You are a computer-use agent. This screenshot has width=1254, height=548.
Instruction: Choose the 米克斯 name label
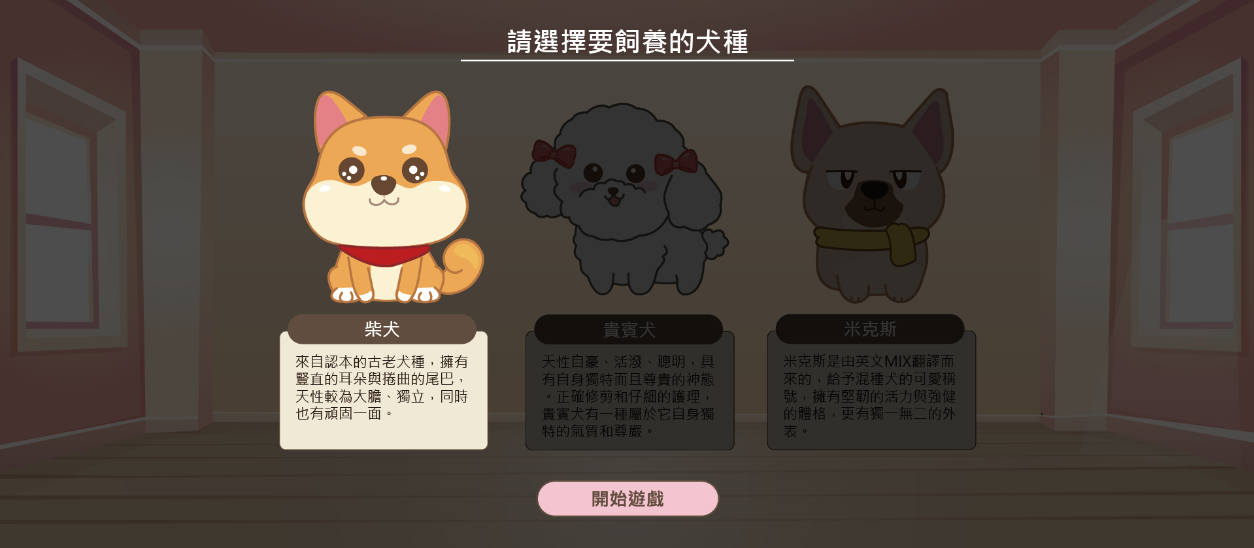click(x=870, y=329)
